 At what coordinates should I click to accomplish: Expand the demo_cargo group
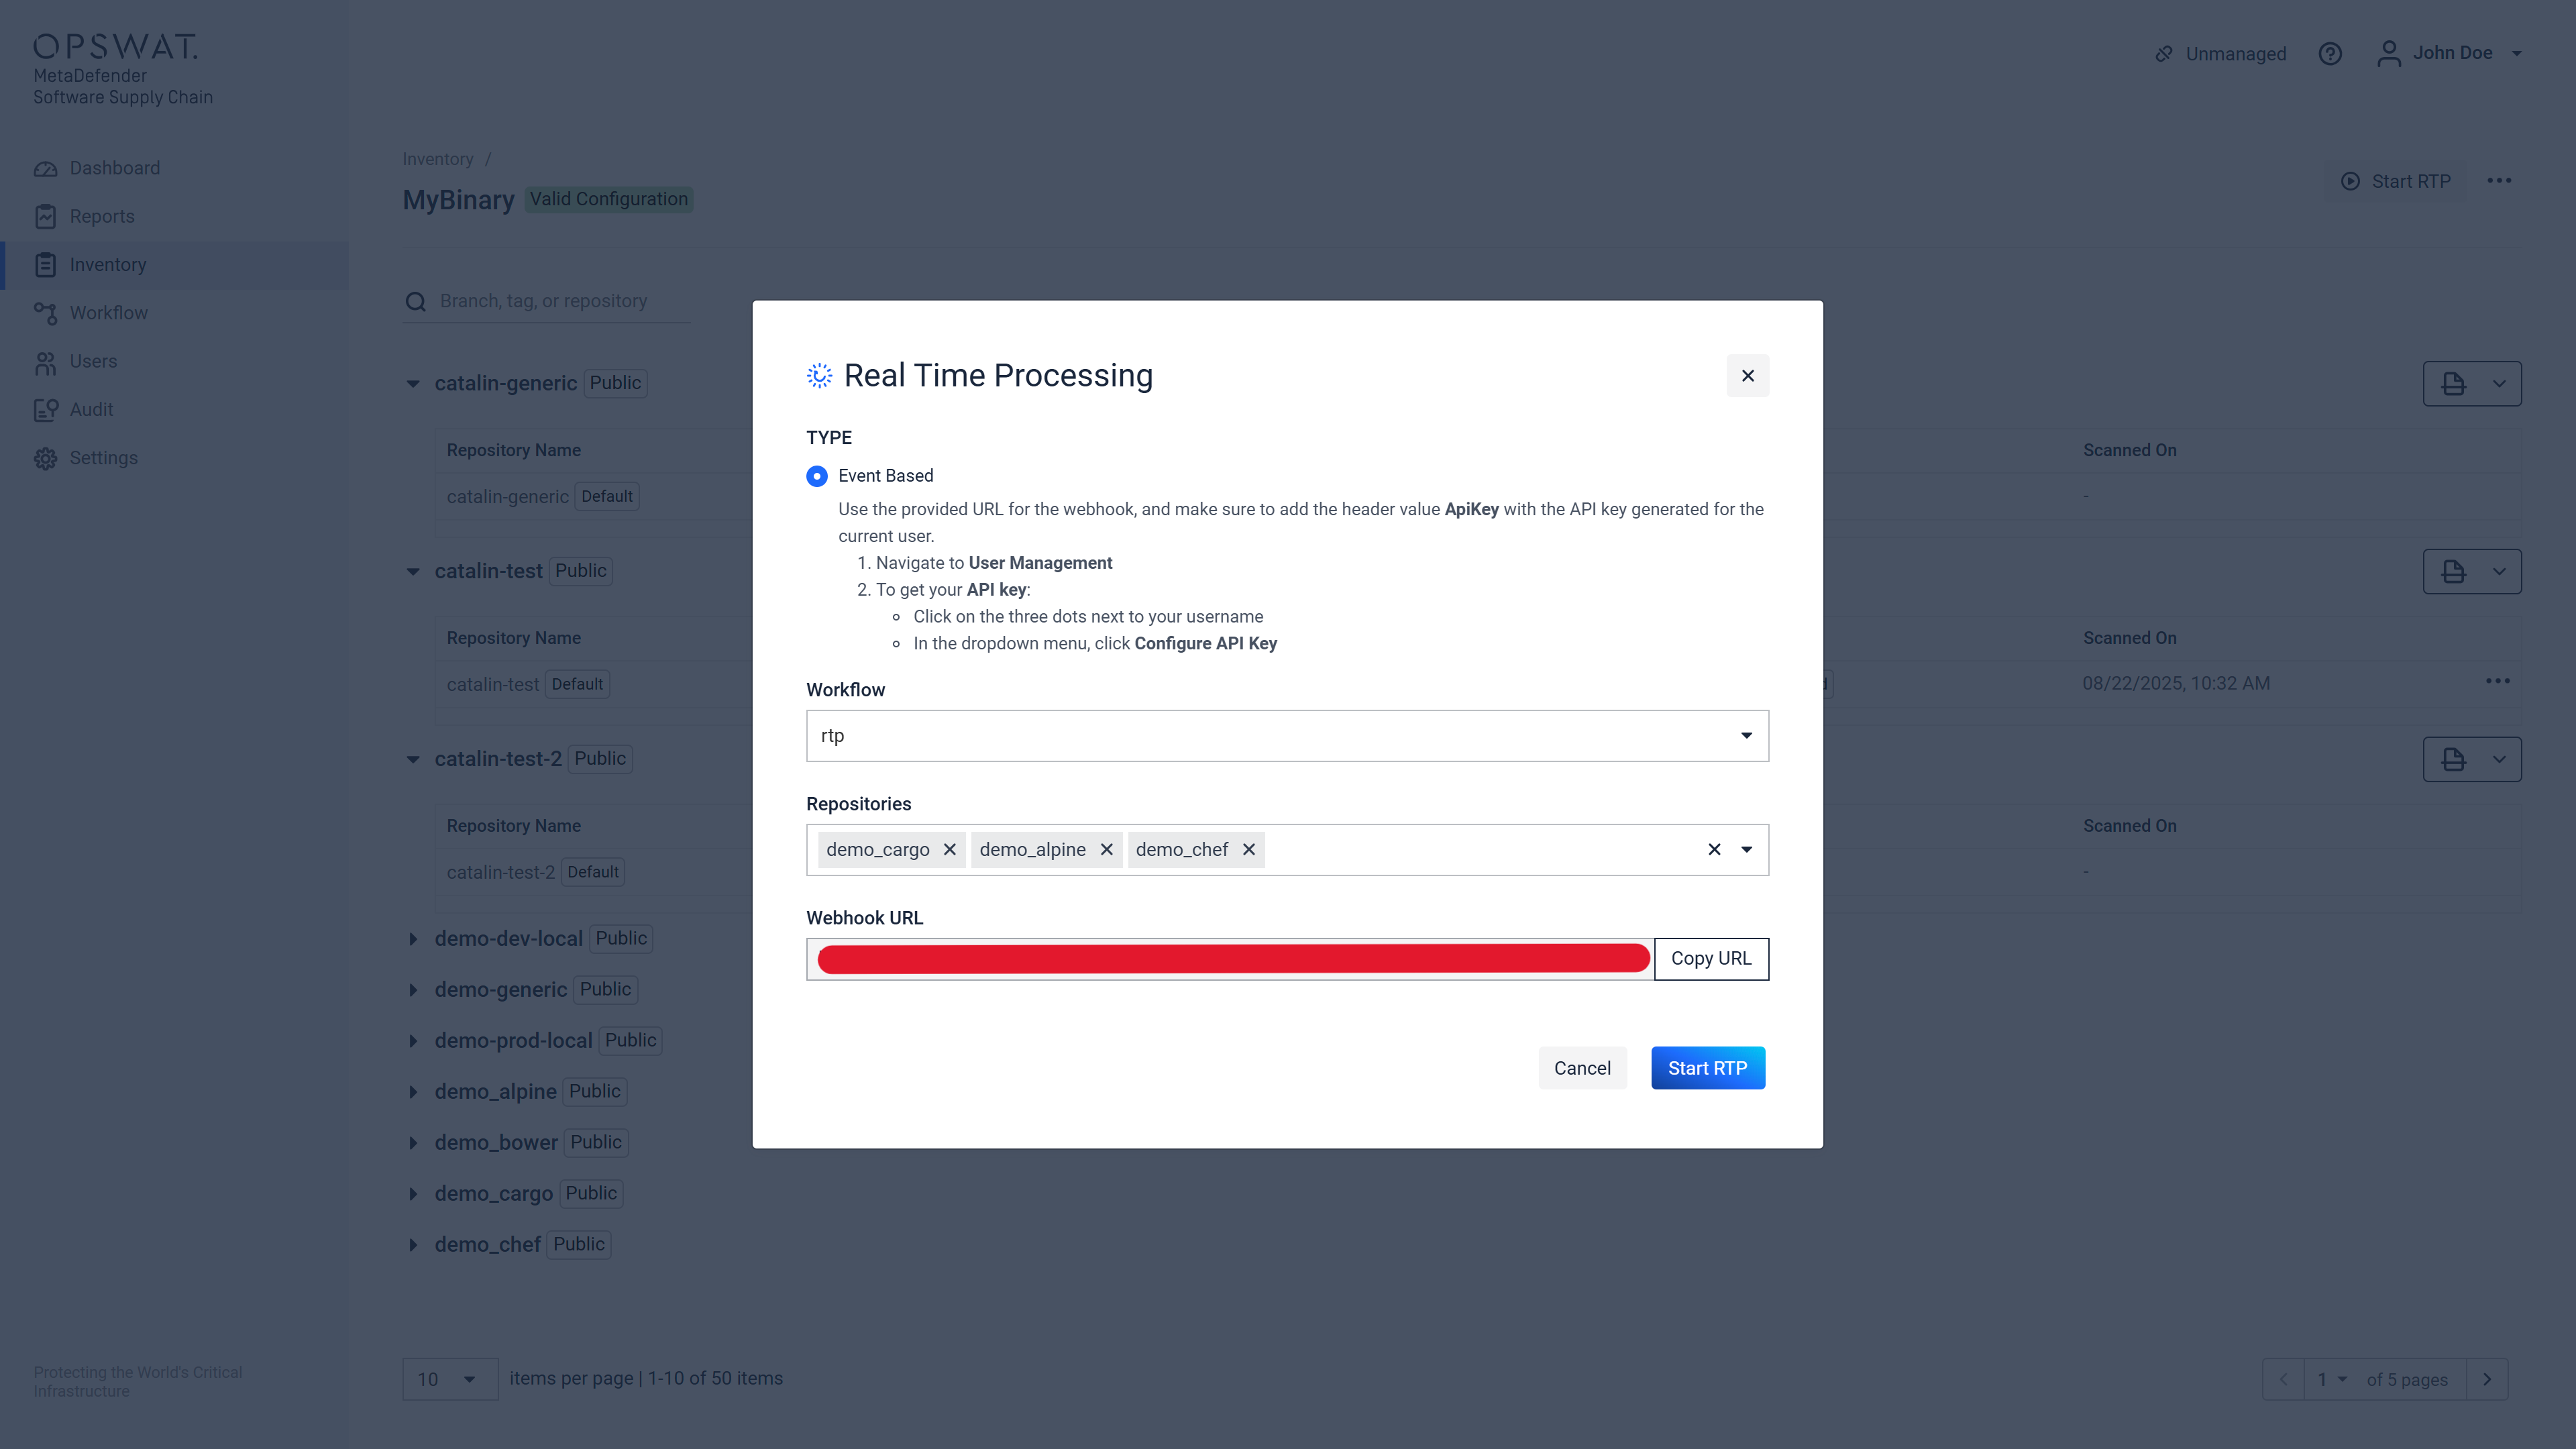pyautogui.click(x=412, y=1194)
